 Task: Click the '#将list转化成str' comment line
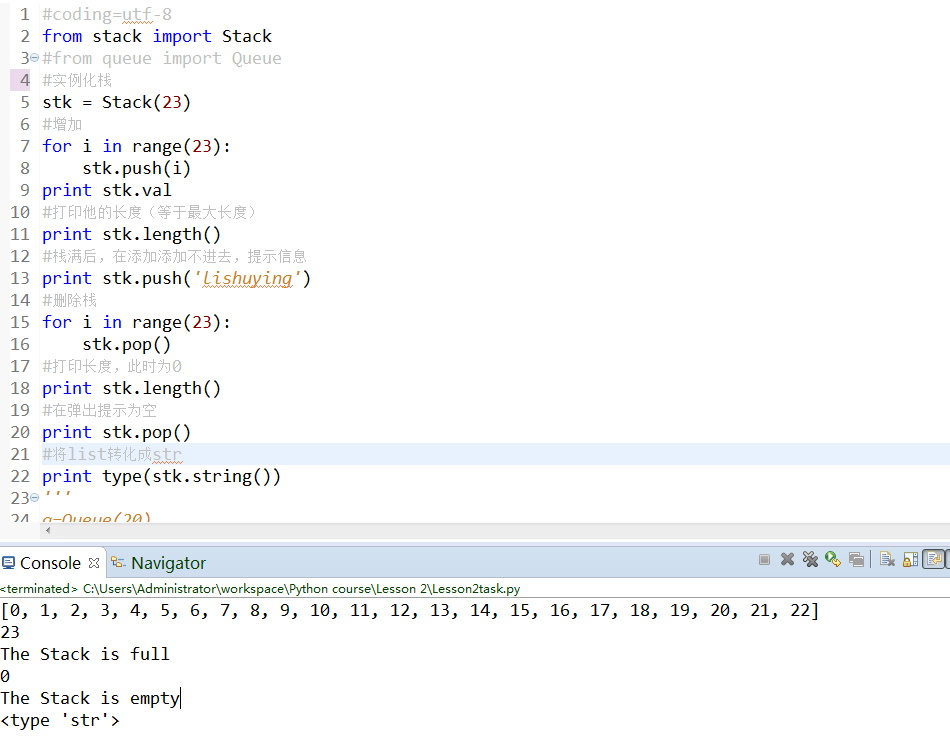point(112,454)
